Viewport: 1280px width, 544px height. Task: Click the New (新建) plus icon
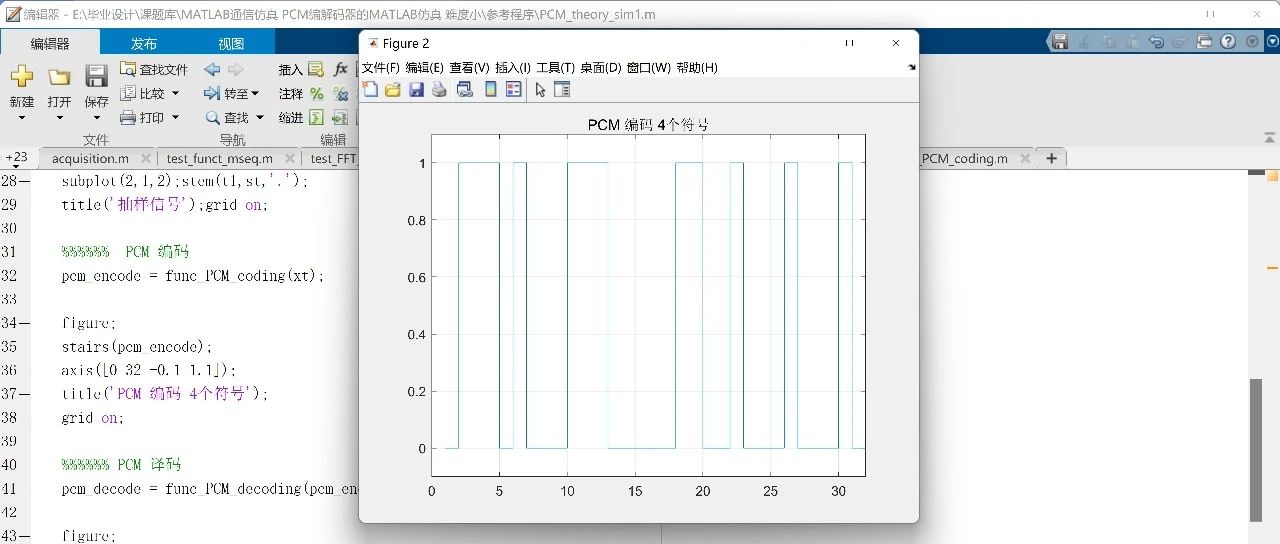[21, 77]
